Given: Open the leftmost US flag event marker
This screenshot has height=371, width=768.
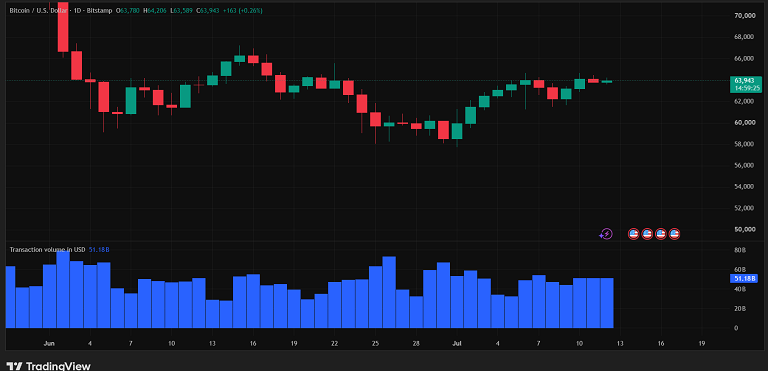Looking at the screenshot, I should tap(633, 234).
